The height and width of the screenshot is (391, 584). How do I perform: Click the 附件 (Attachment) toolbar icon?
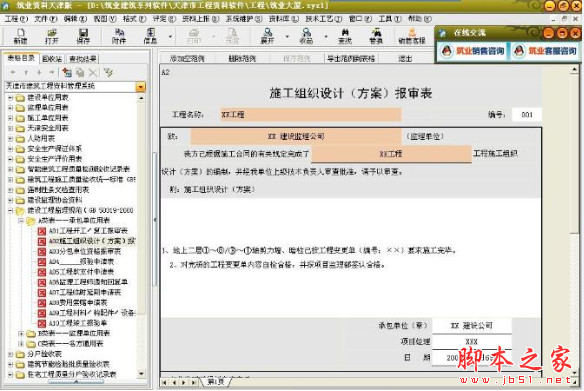coord(119,36)
